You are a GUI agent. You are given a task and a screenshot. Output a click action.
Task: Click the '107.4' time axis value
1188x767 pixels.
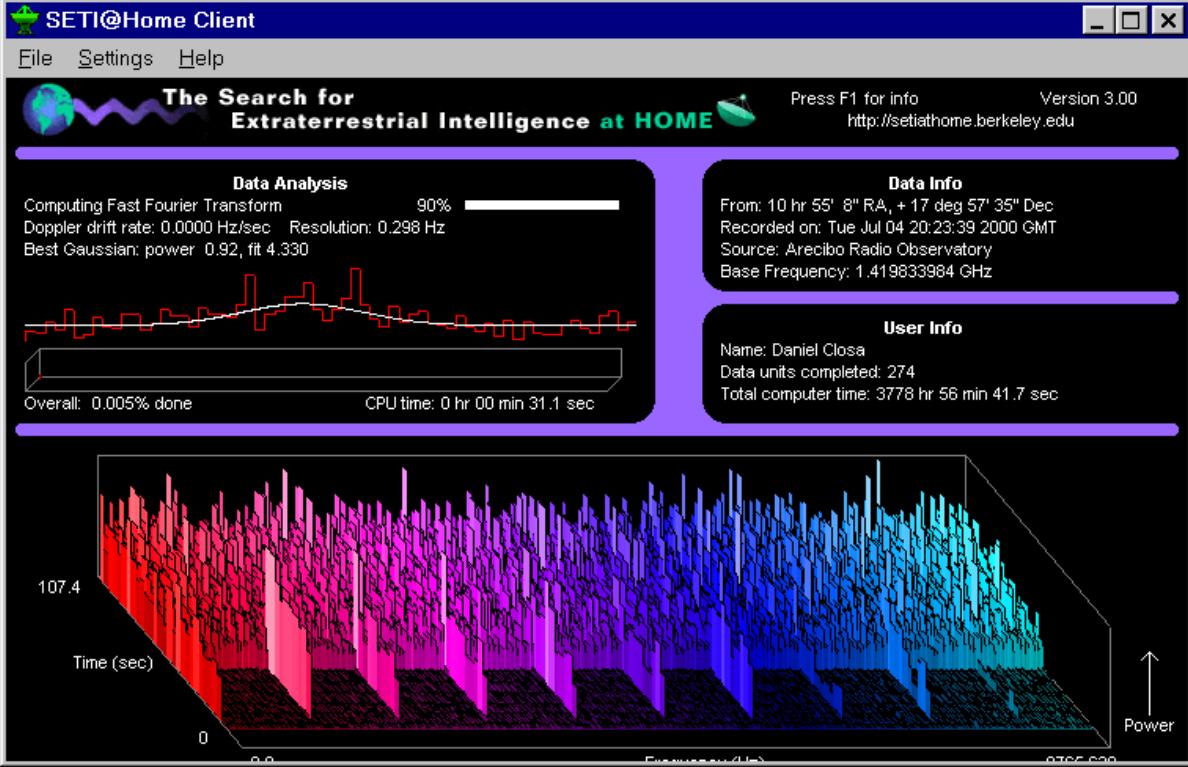click(58, 587)
